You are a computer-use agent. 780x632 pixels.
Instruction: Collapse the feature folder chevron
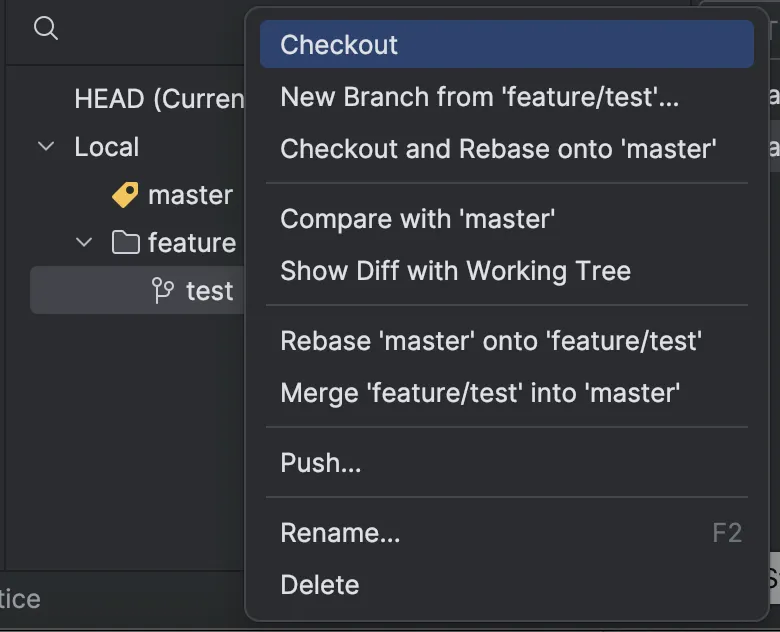click(85, 243)
